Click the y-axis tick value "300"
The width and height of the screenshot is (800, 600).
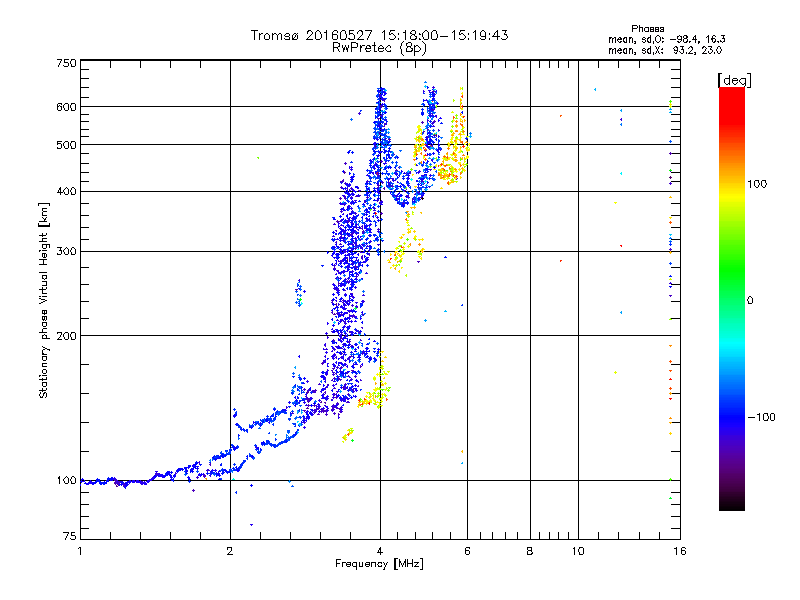[x=66, y=252]
